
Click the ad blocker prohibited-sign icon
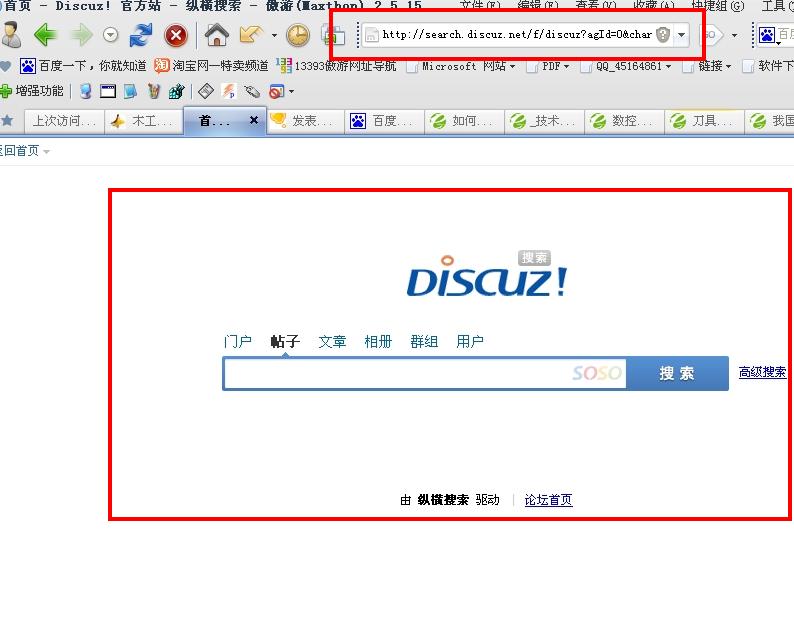[x=276, y=92]
